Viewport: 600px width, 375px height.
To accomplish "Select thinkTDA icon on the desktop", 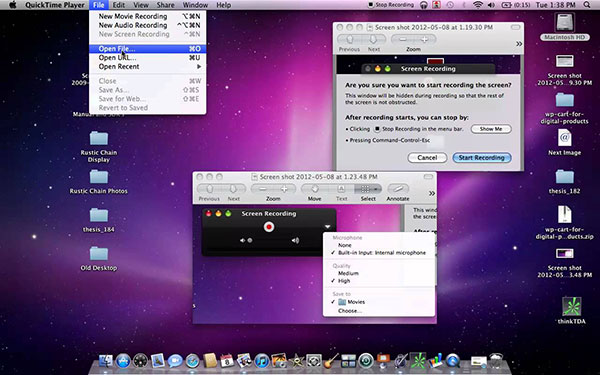I will (x=571, y=310).
